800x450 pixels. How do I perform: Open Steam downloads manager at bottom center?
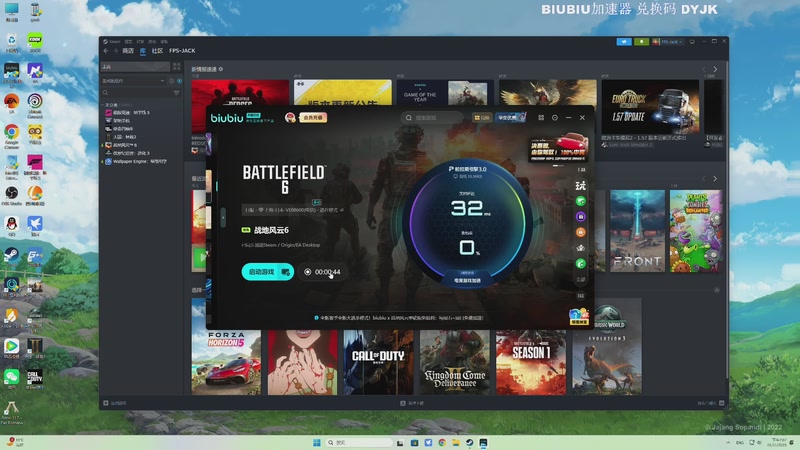[412, 403]
